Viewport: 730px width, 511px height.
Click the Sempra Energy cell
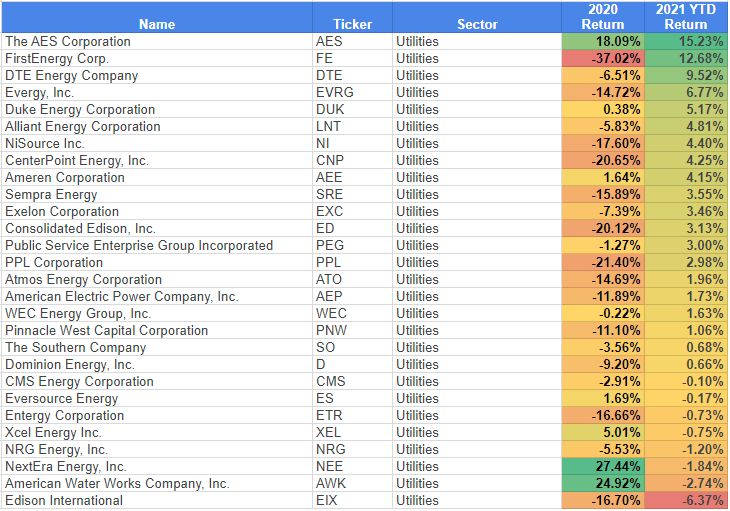coord(157,195)
